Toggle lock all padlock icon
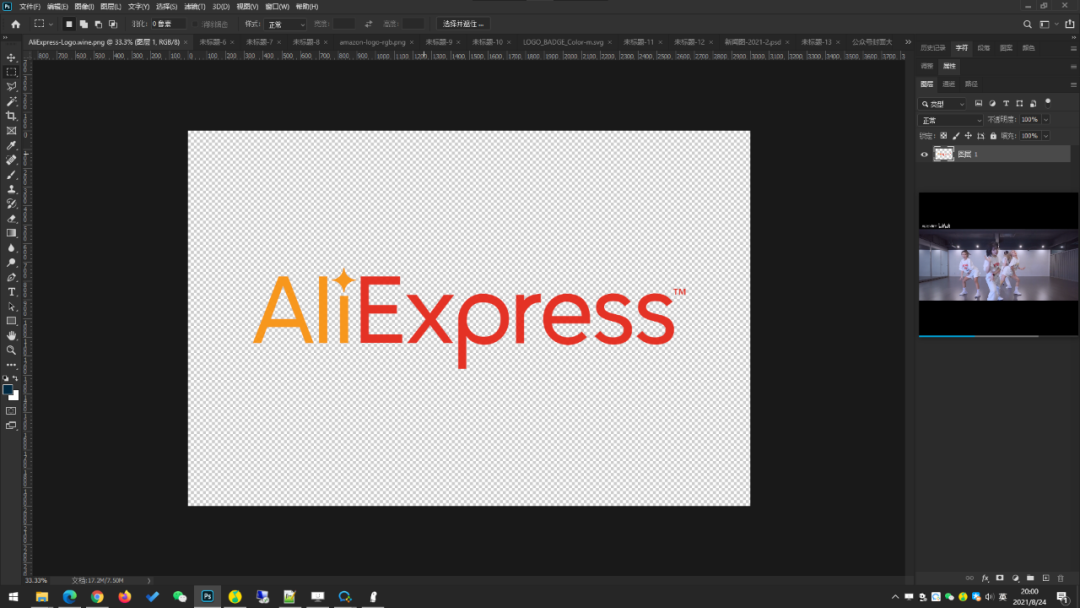 point(993,136)
